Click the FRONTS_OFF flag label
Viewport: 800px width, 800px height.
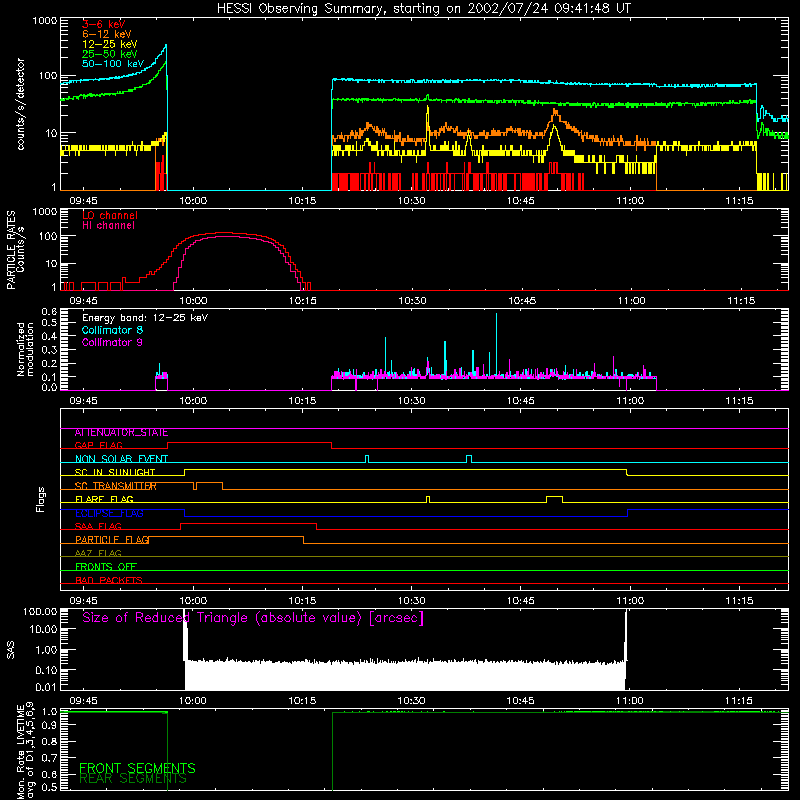[106, 567]
